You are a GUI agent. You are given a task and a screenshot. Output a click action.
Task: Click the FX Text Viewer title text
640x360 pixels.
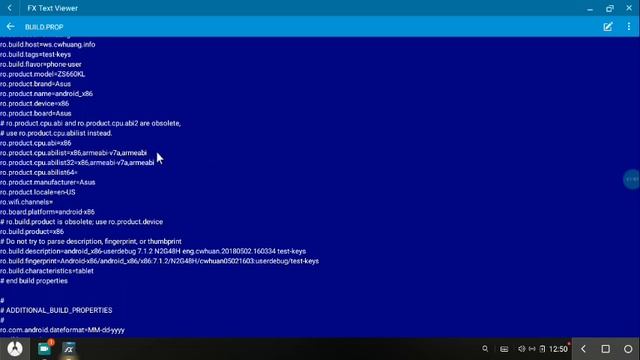(x=53, y=8)
